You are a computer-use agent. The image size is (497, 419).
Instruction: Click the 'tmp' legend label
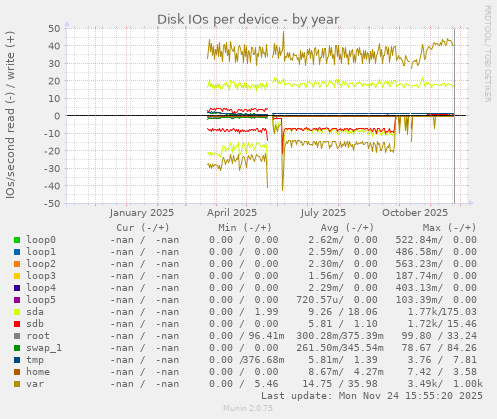pos(35,360)
